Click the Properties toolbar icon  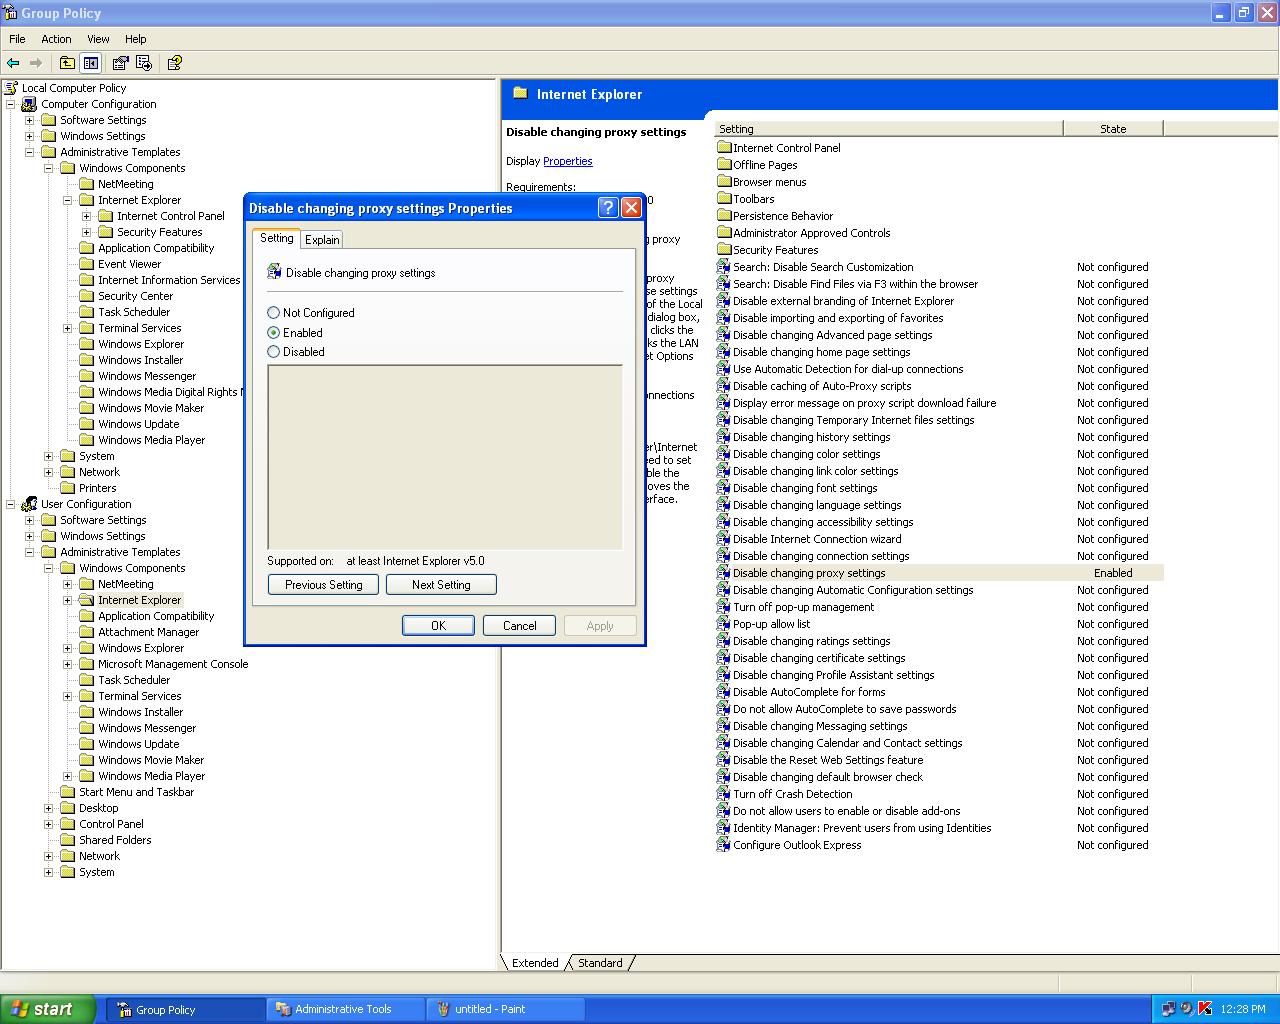[120, 63]
